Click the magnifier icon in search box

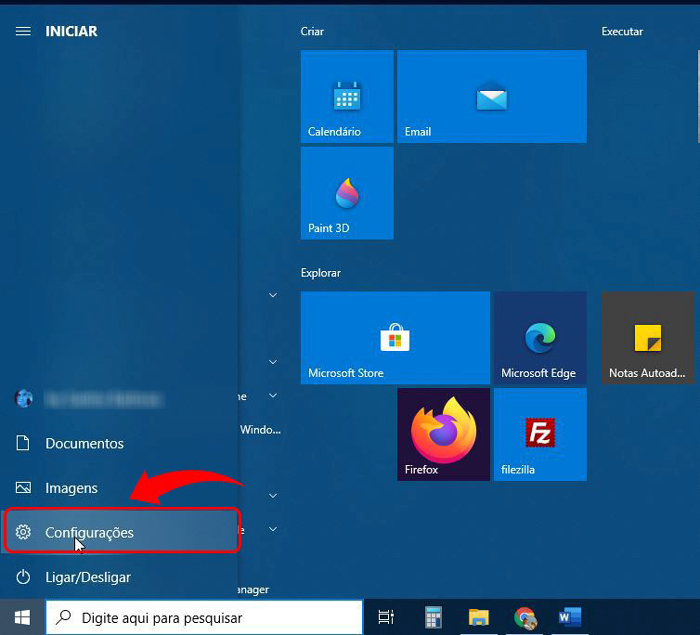pos(63,617)
